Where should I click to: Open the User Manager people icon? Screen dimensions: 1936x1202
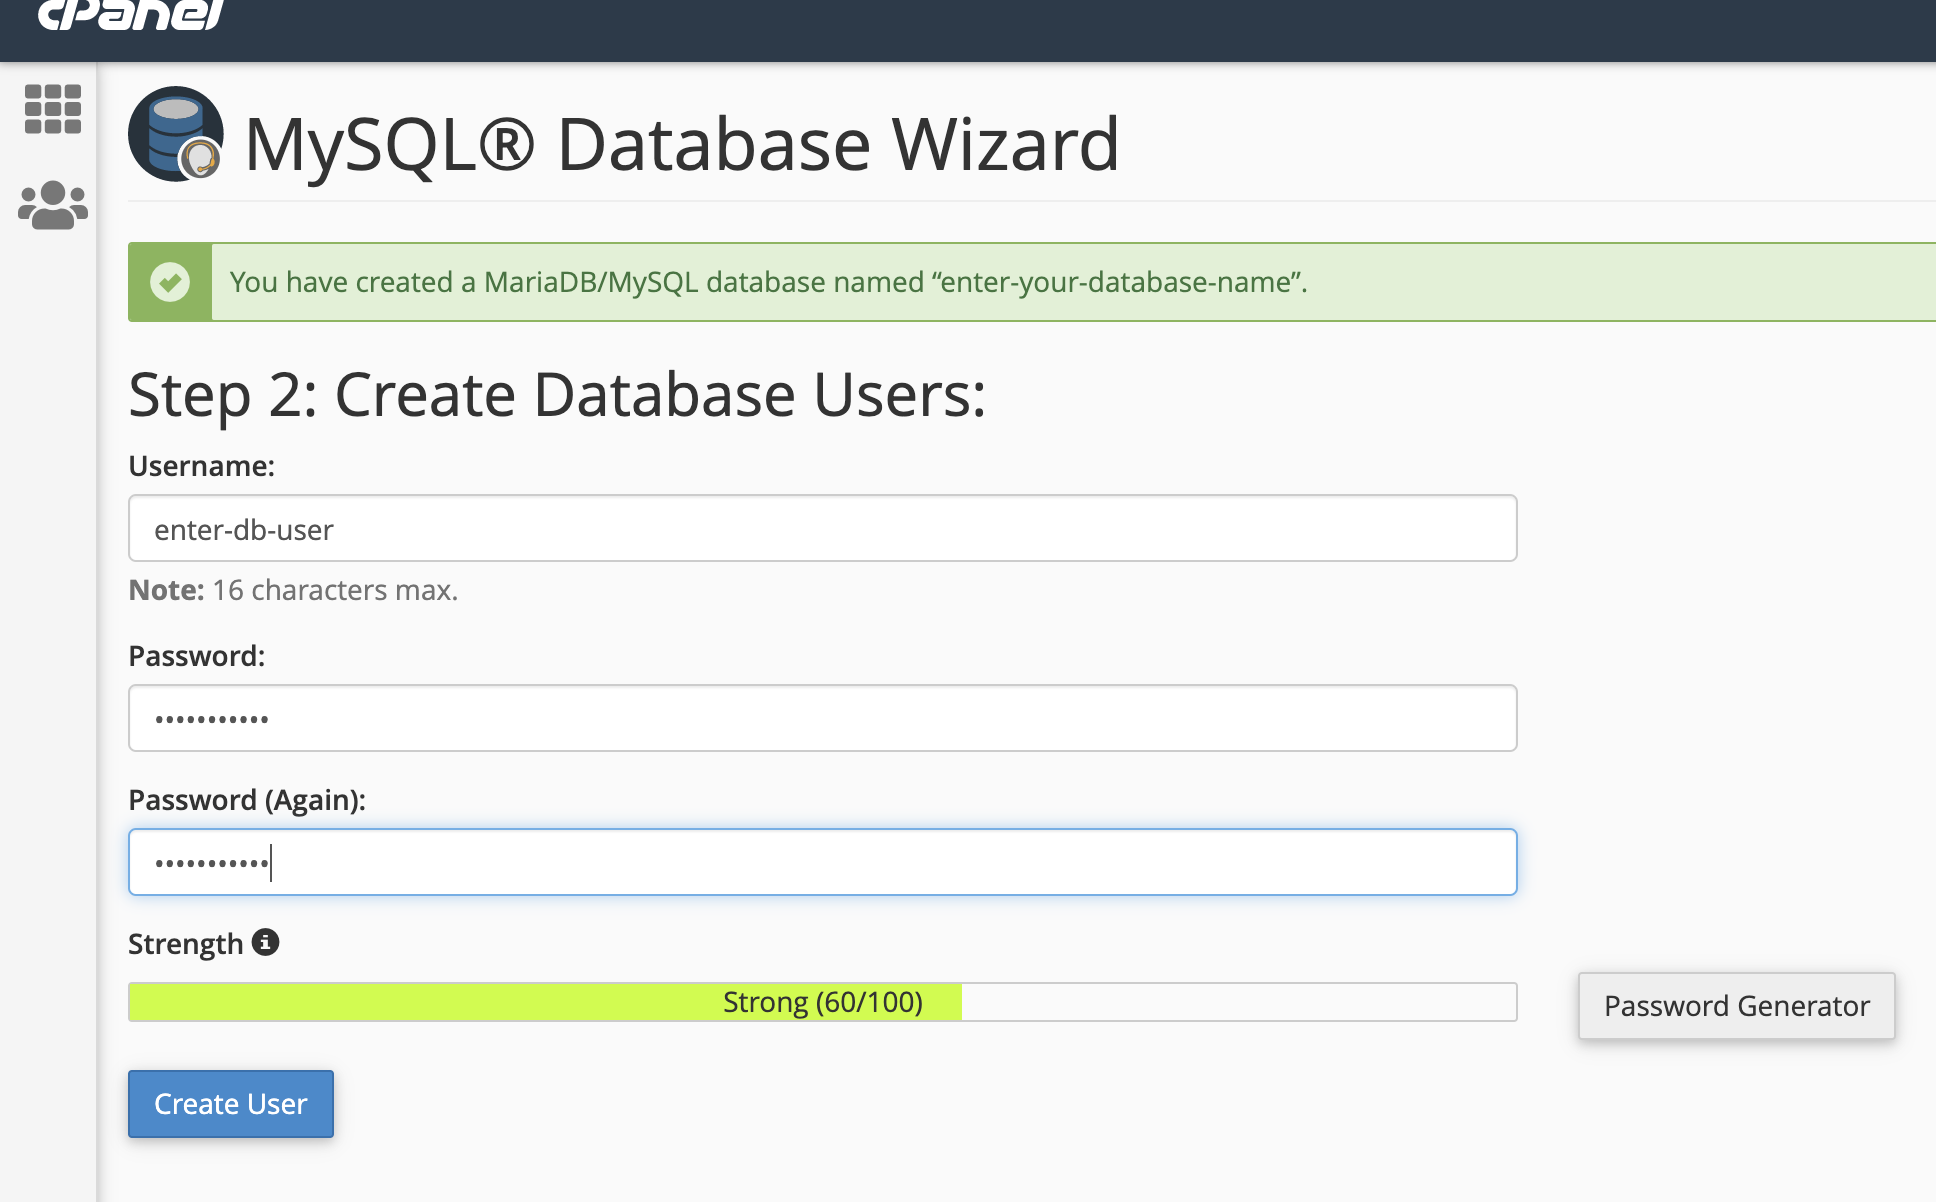(52, 205)
